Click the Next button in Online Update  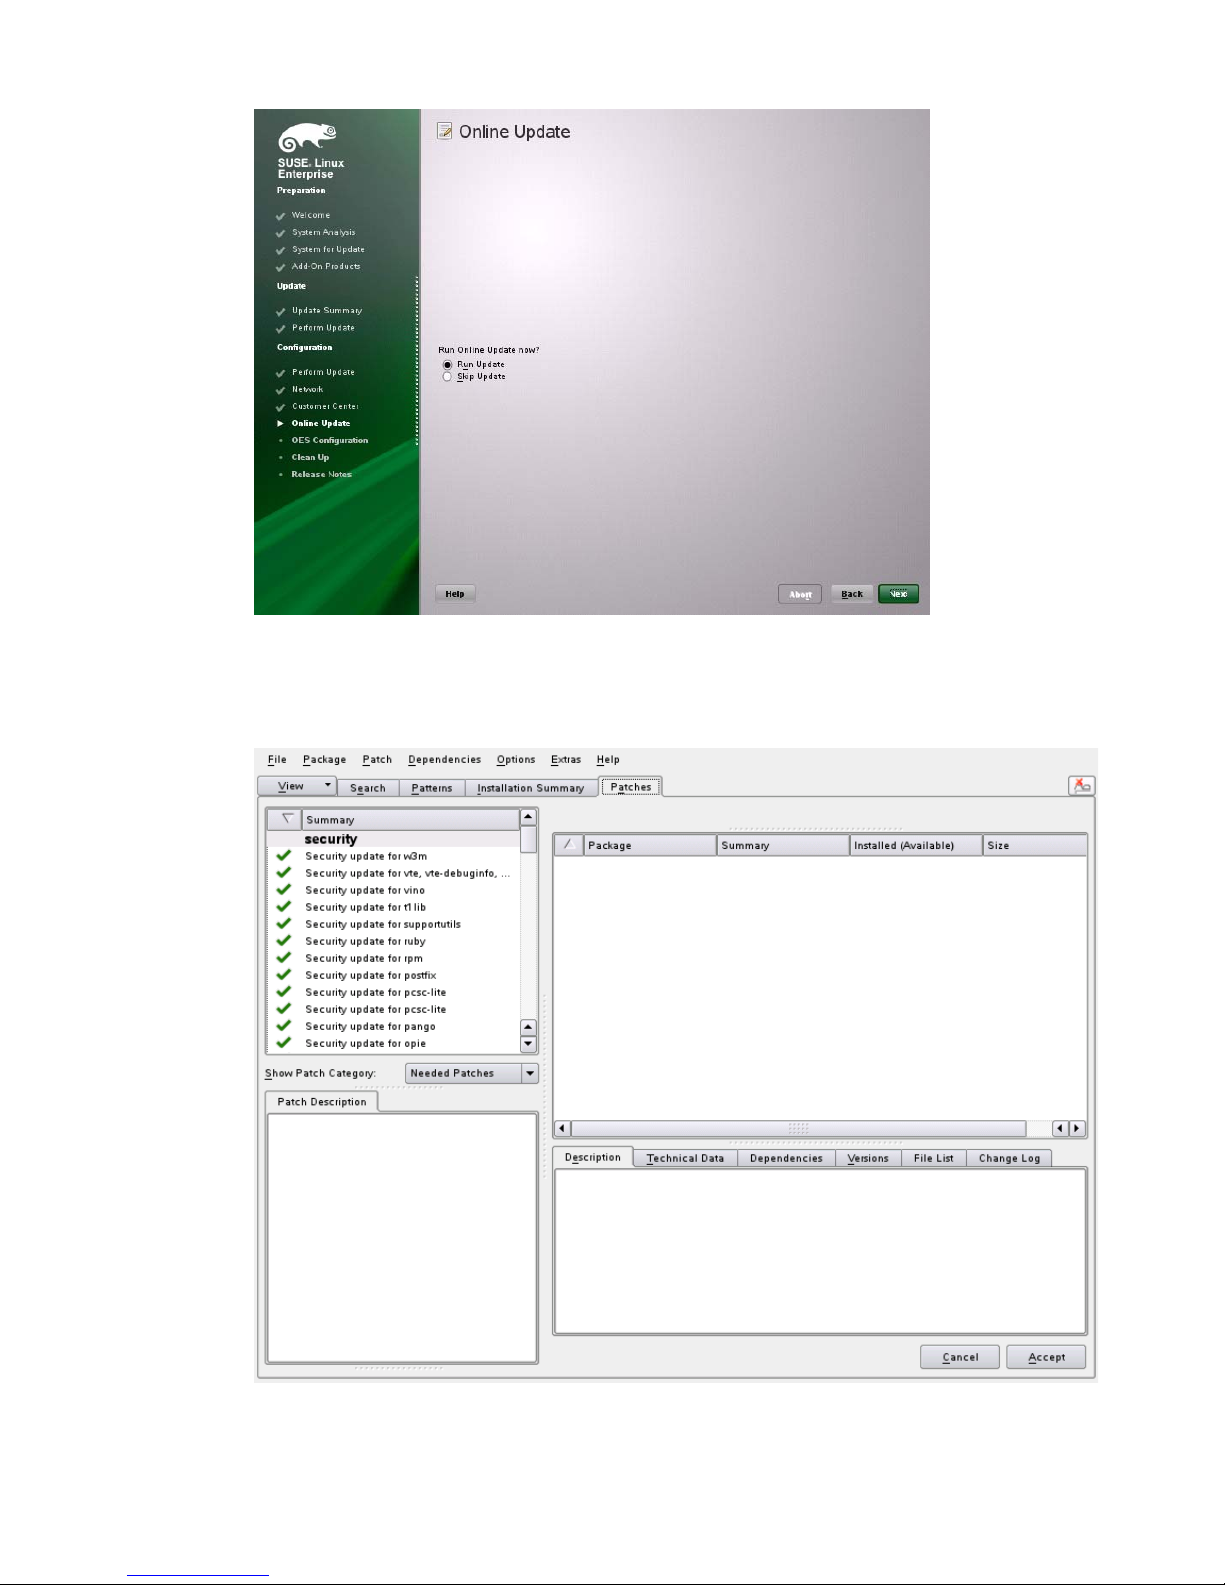click(x=898, y=594)
